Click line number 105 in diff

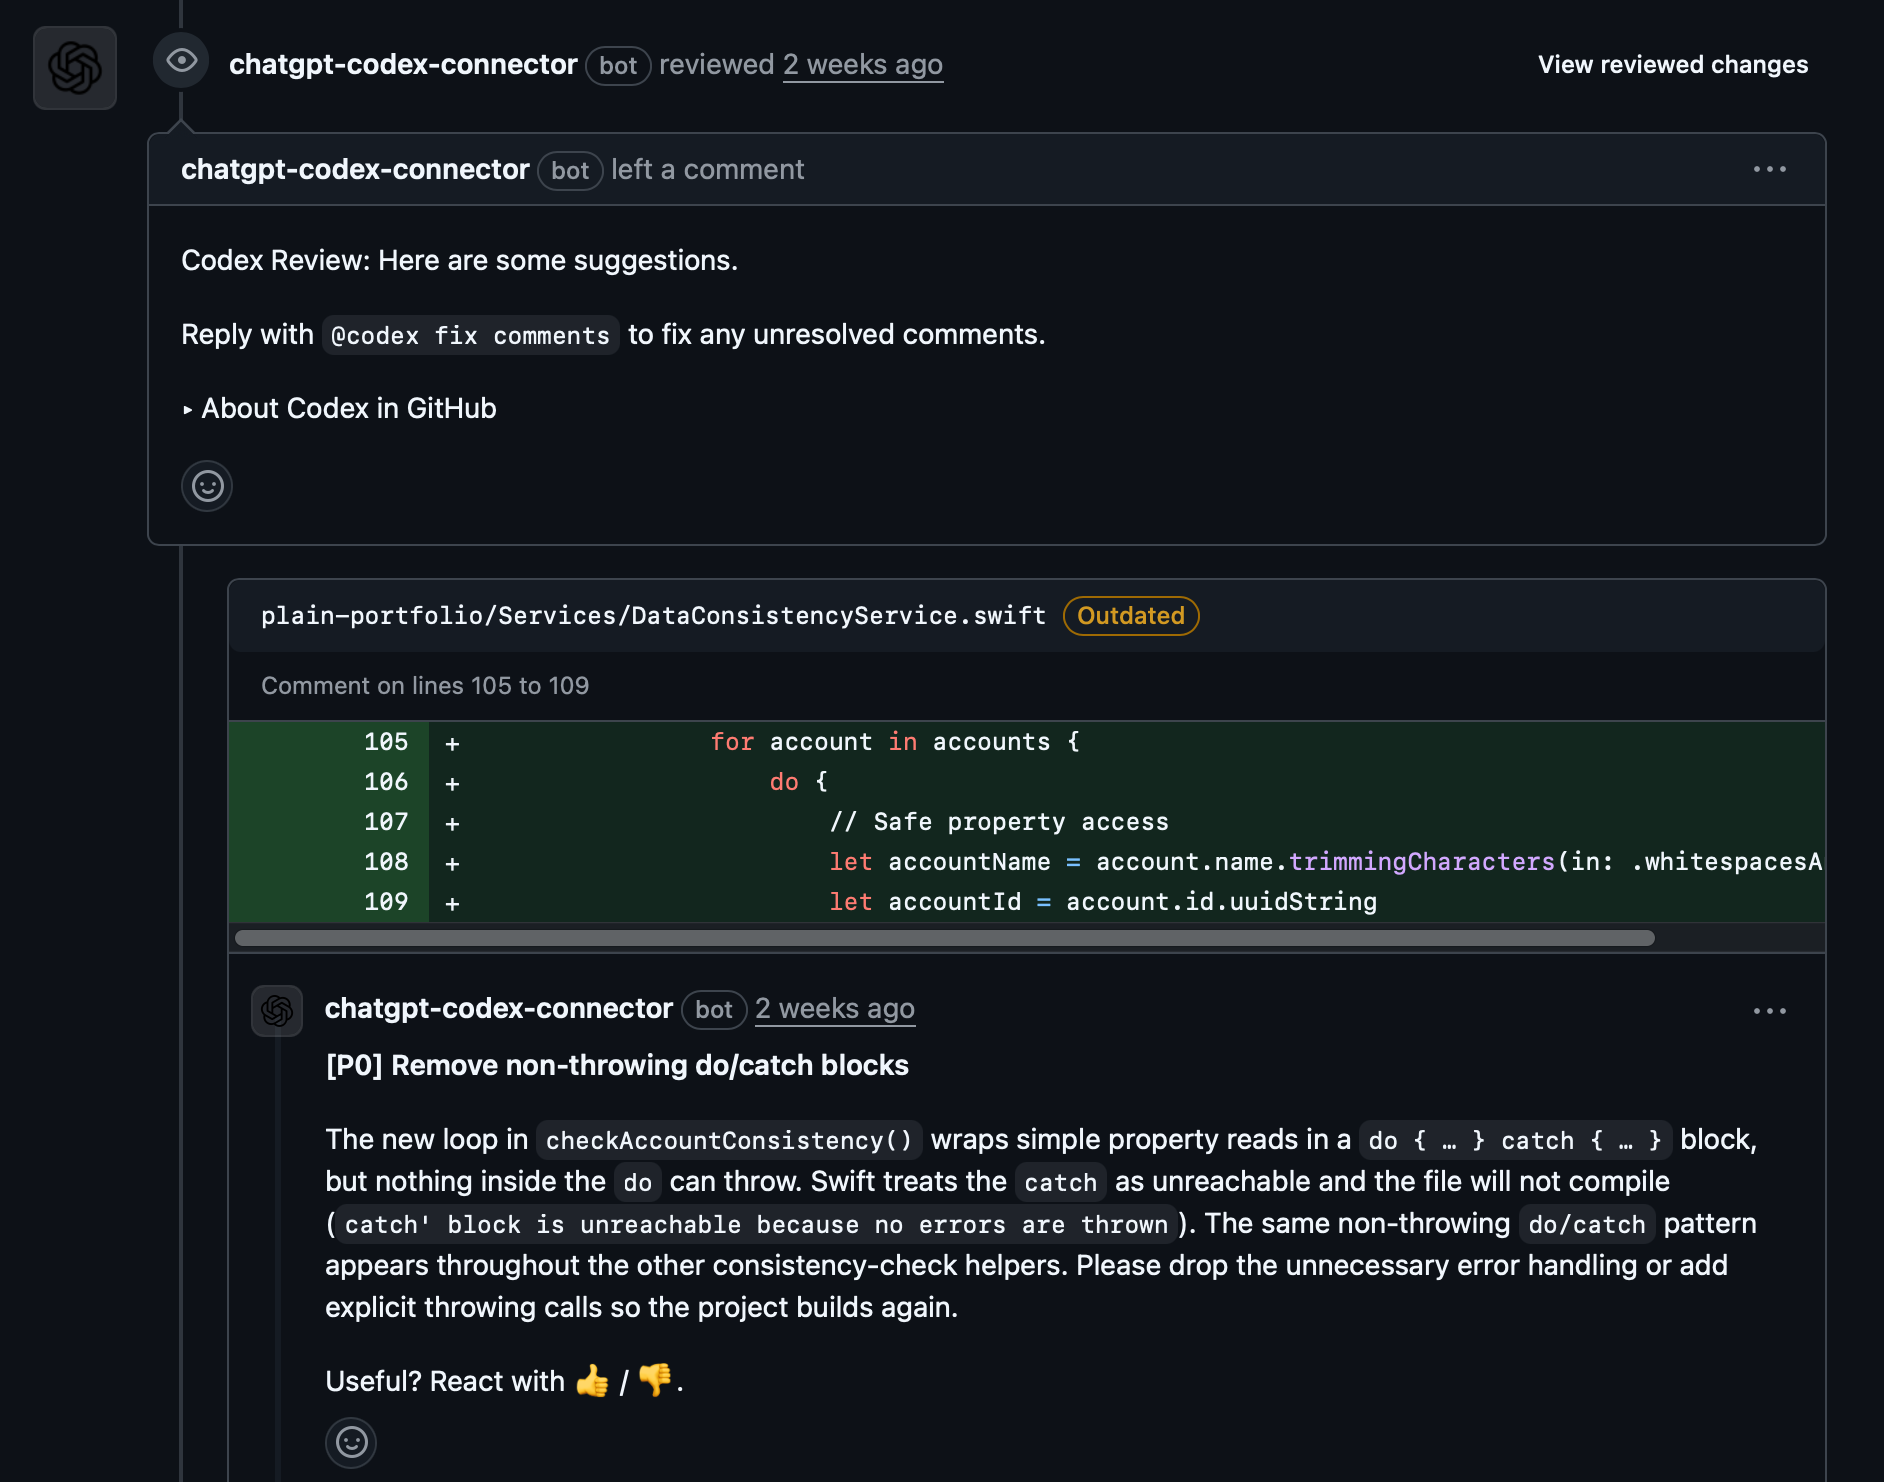click(386, 742)
